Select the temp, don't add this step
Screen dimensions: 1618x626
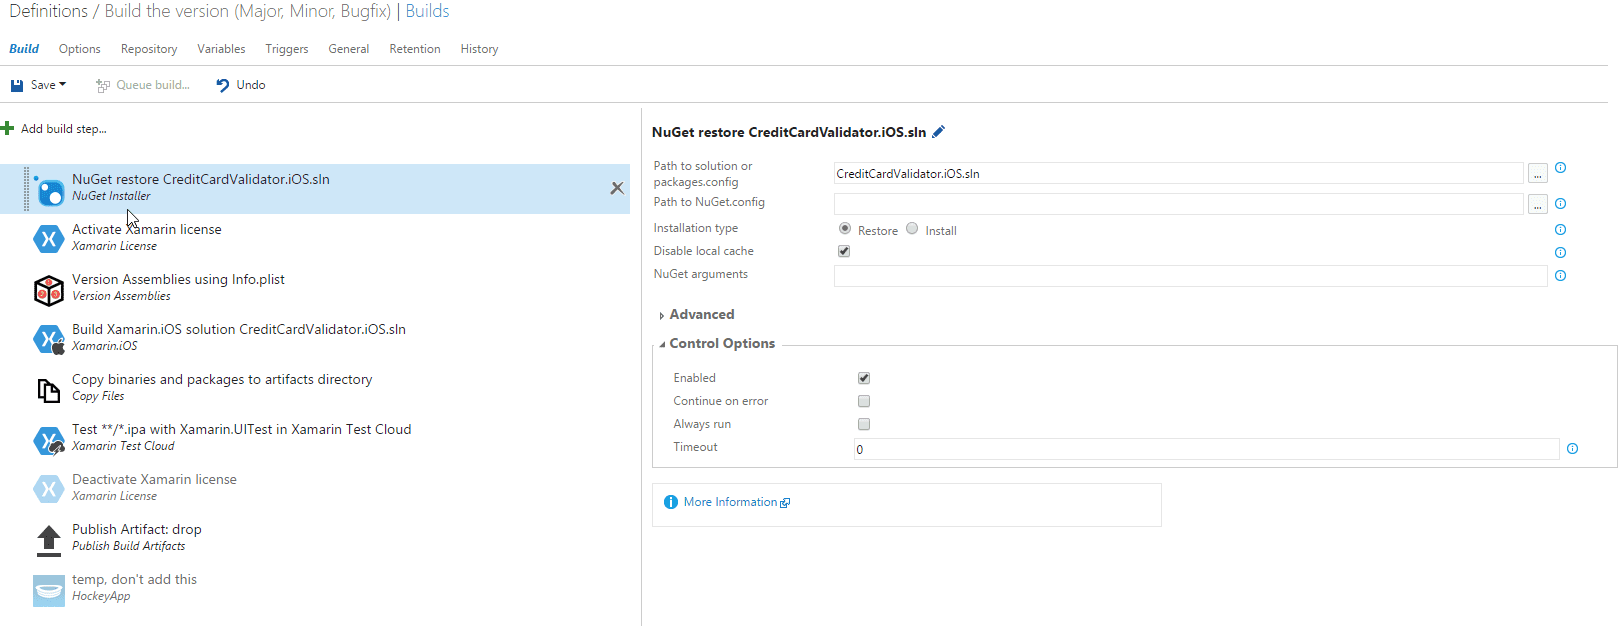coord(315,589)
